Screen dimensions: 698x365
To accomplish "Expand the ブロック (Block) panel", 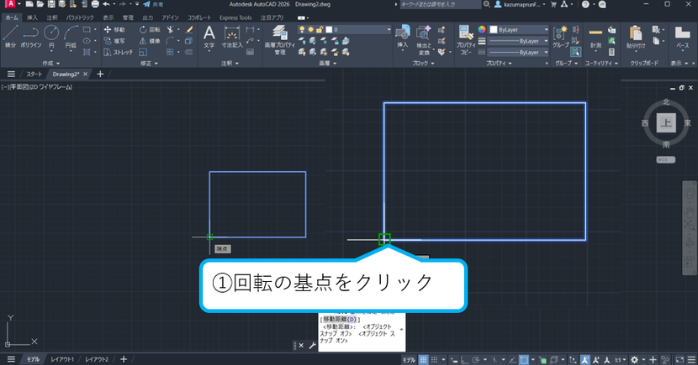I will (423, 63).
